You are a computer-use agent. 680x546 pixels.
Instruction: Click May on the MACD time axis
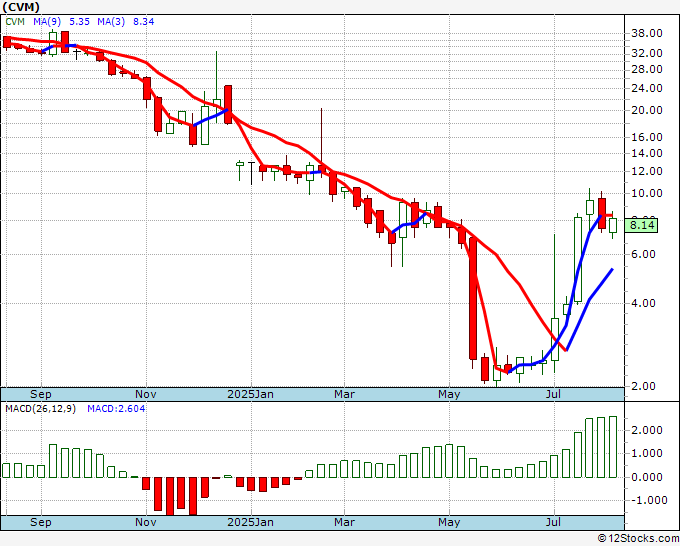click(449, 522)
